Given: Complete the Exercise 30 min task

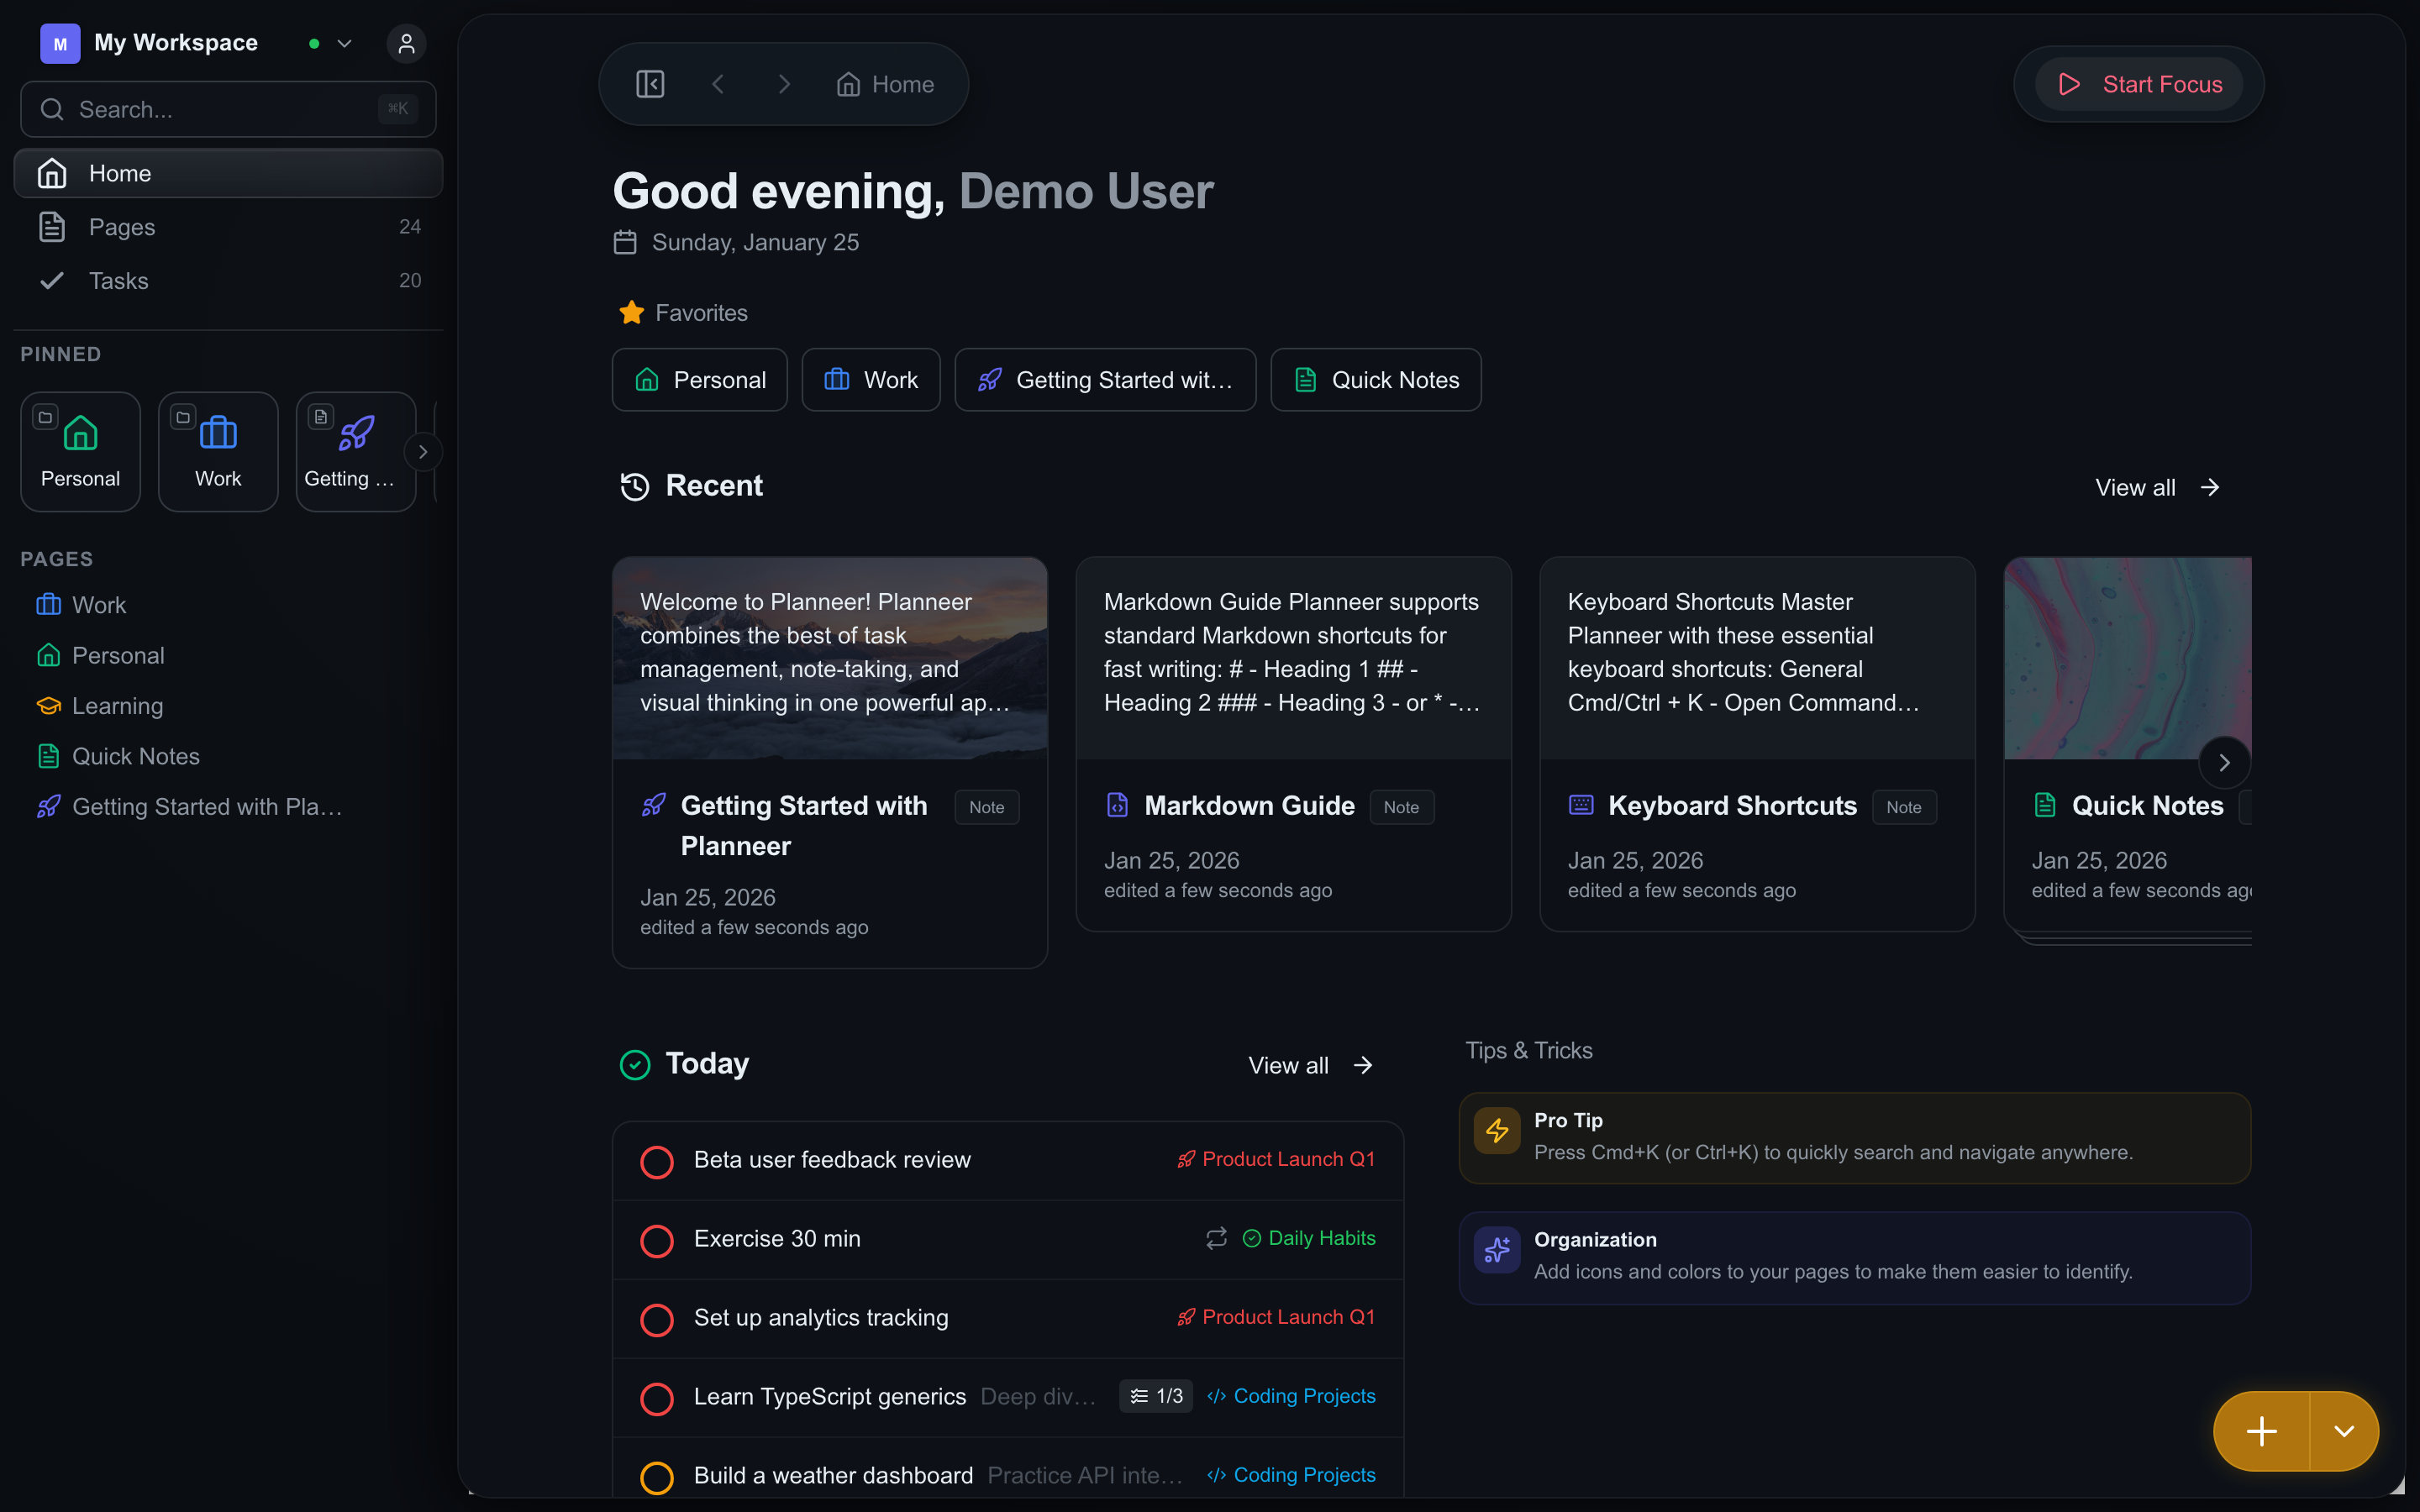Looking at the screenshot, I should click(657, 1240).
